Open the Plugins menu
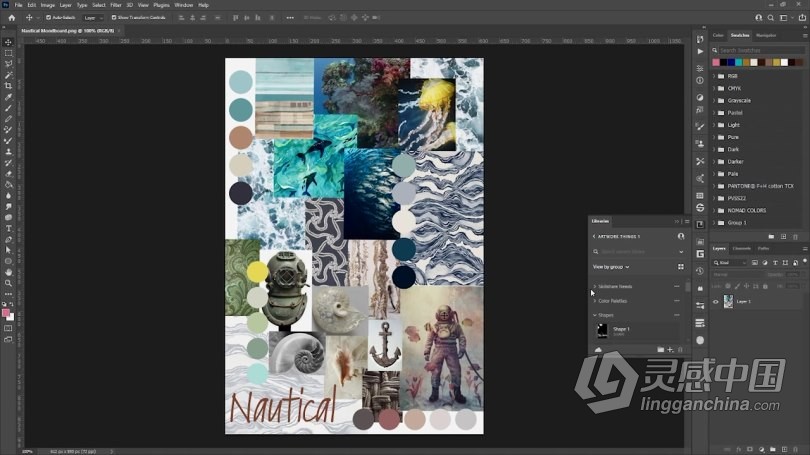Viewport: 810px width, 455px height. coord(161,5)
